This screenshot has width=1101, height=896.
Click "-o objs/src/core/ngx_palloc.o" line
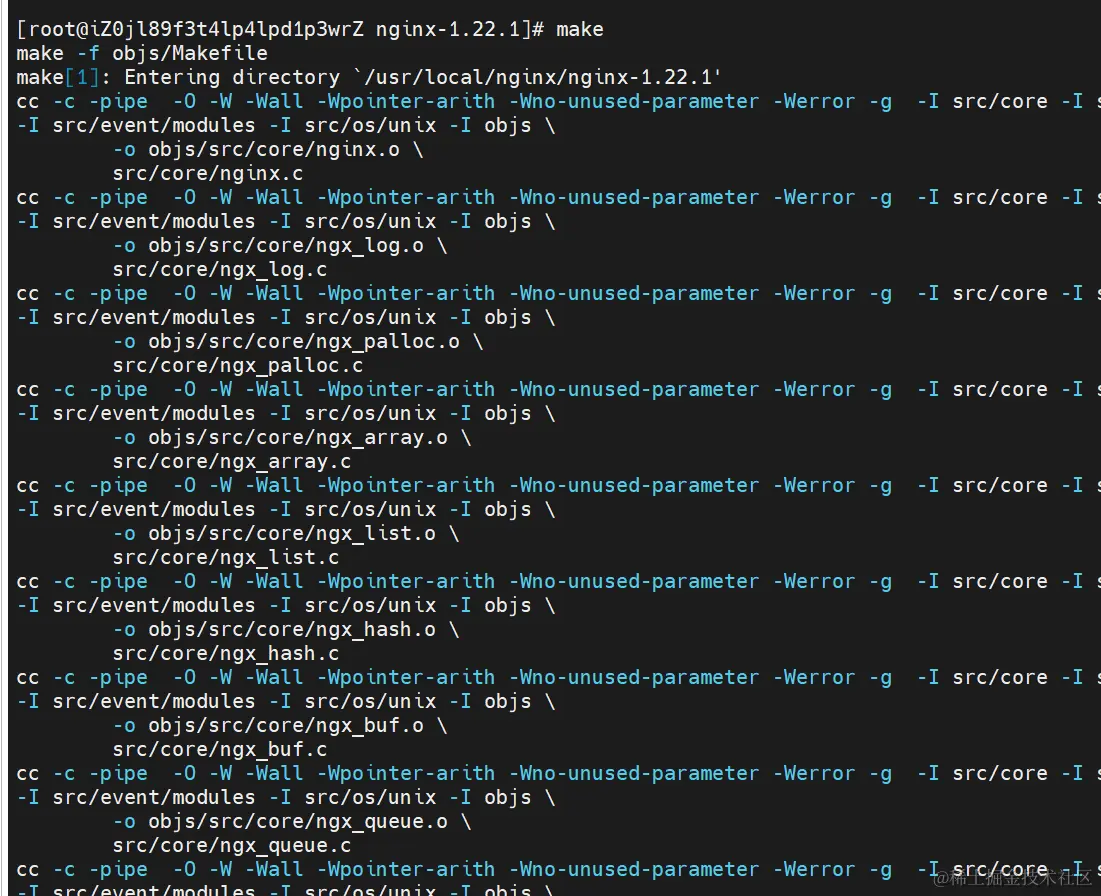tap(298, 342)
